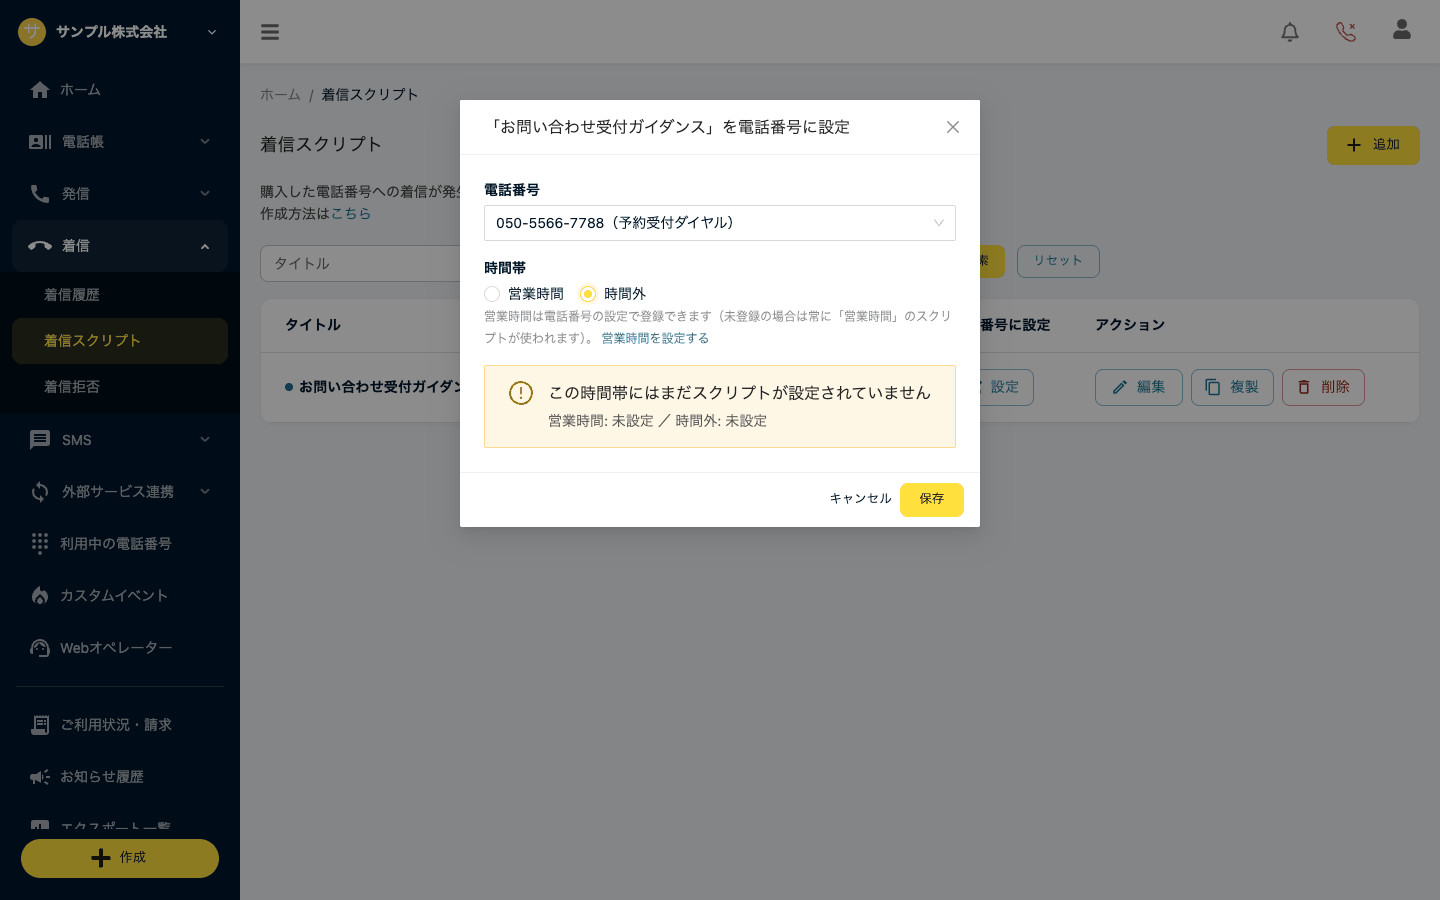Click the 複製 button in the row

click(1232, 387)
